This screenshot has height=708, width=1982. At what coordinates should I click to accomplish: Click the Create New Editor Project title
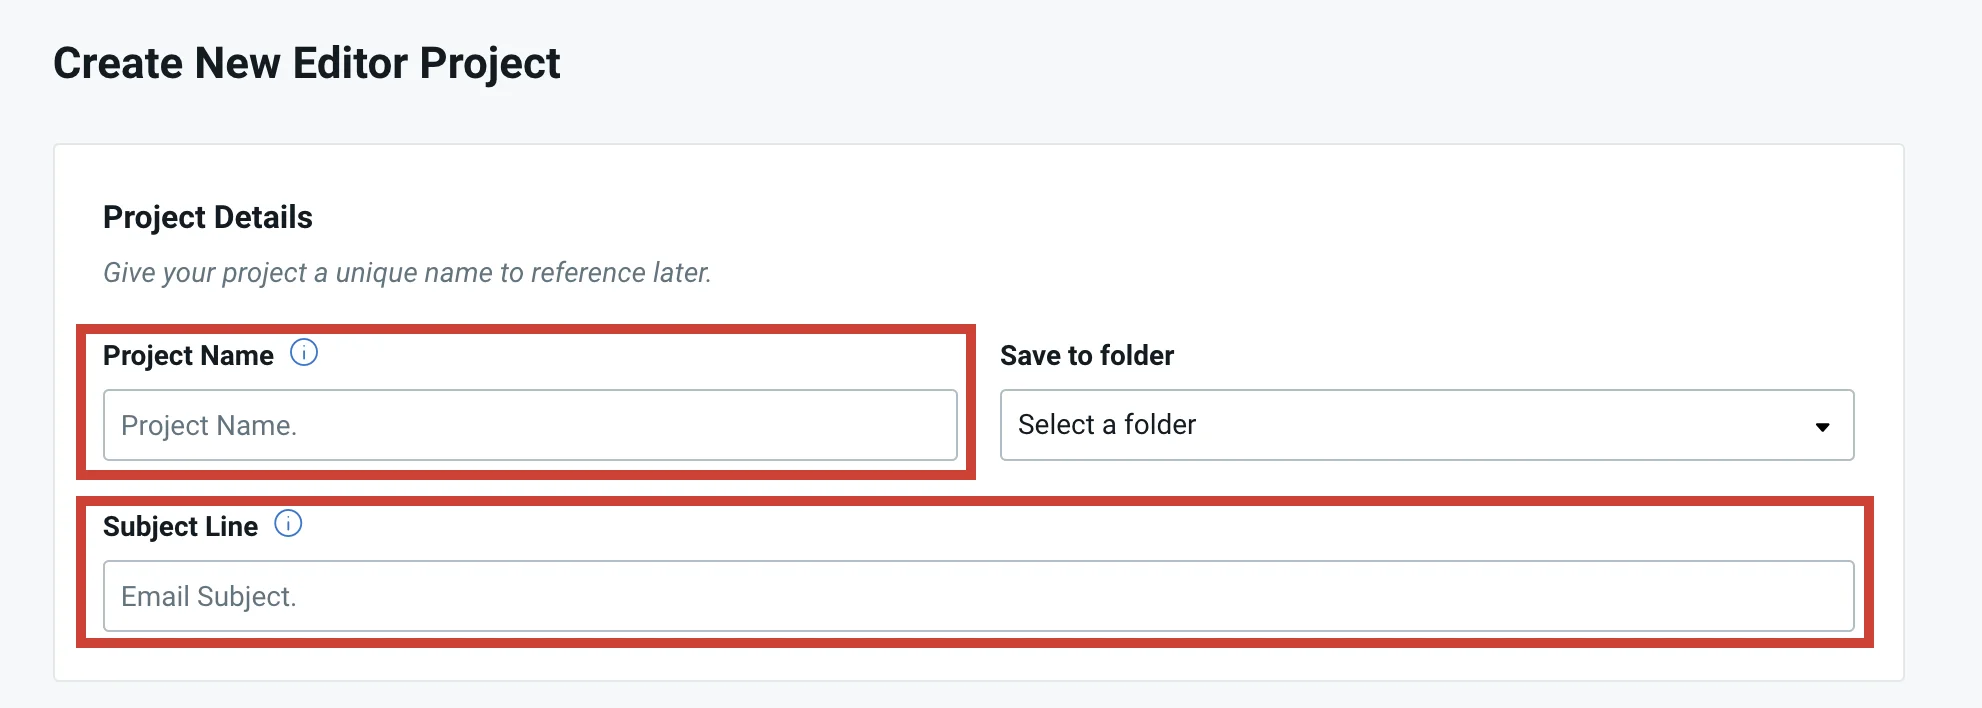pos(307,63)
